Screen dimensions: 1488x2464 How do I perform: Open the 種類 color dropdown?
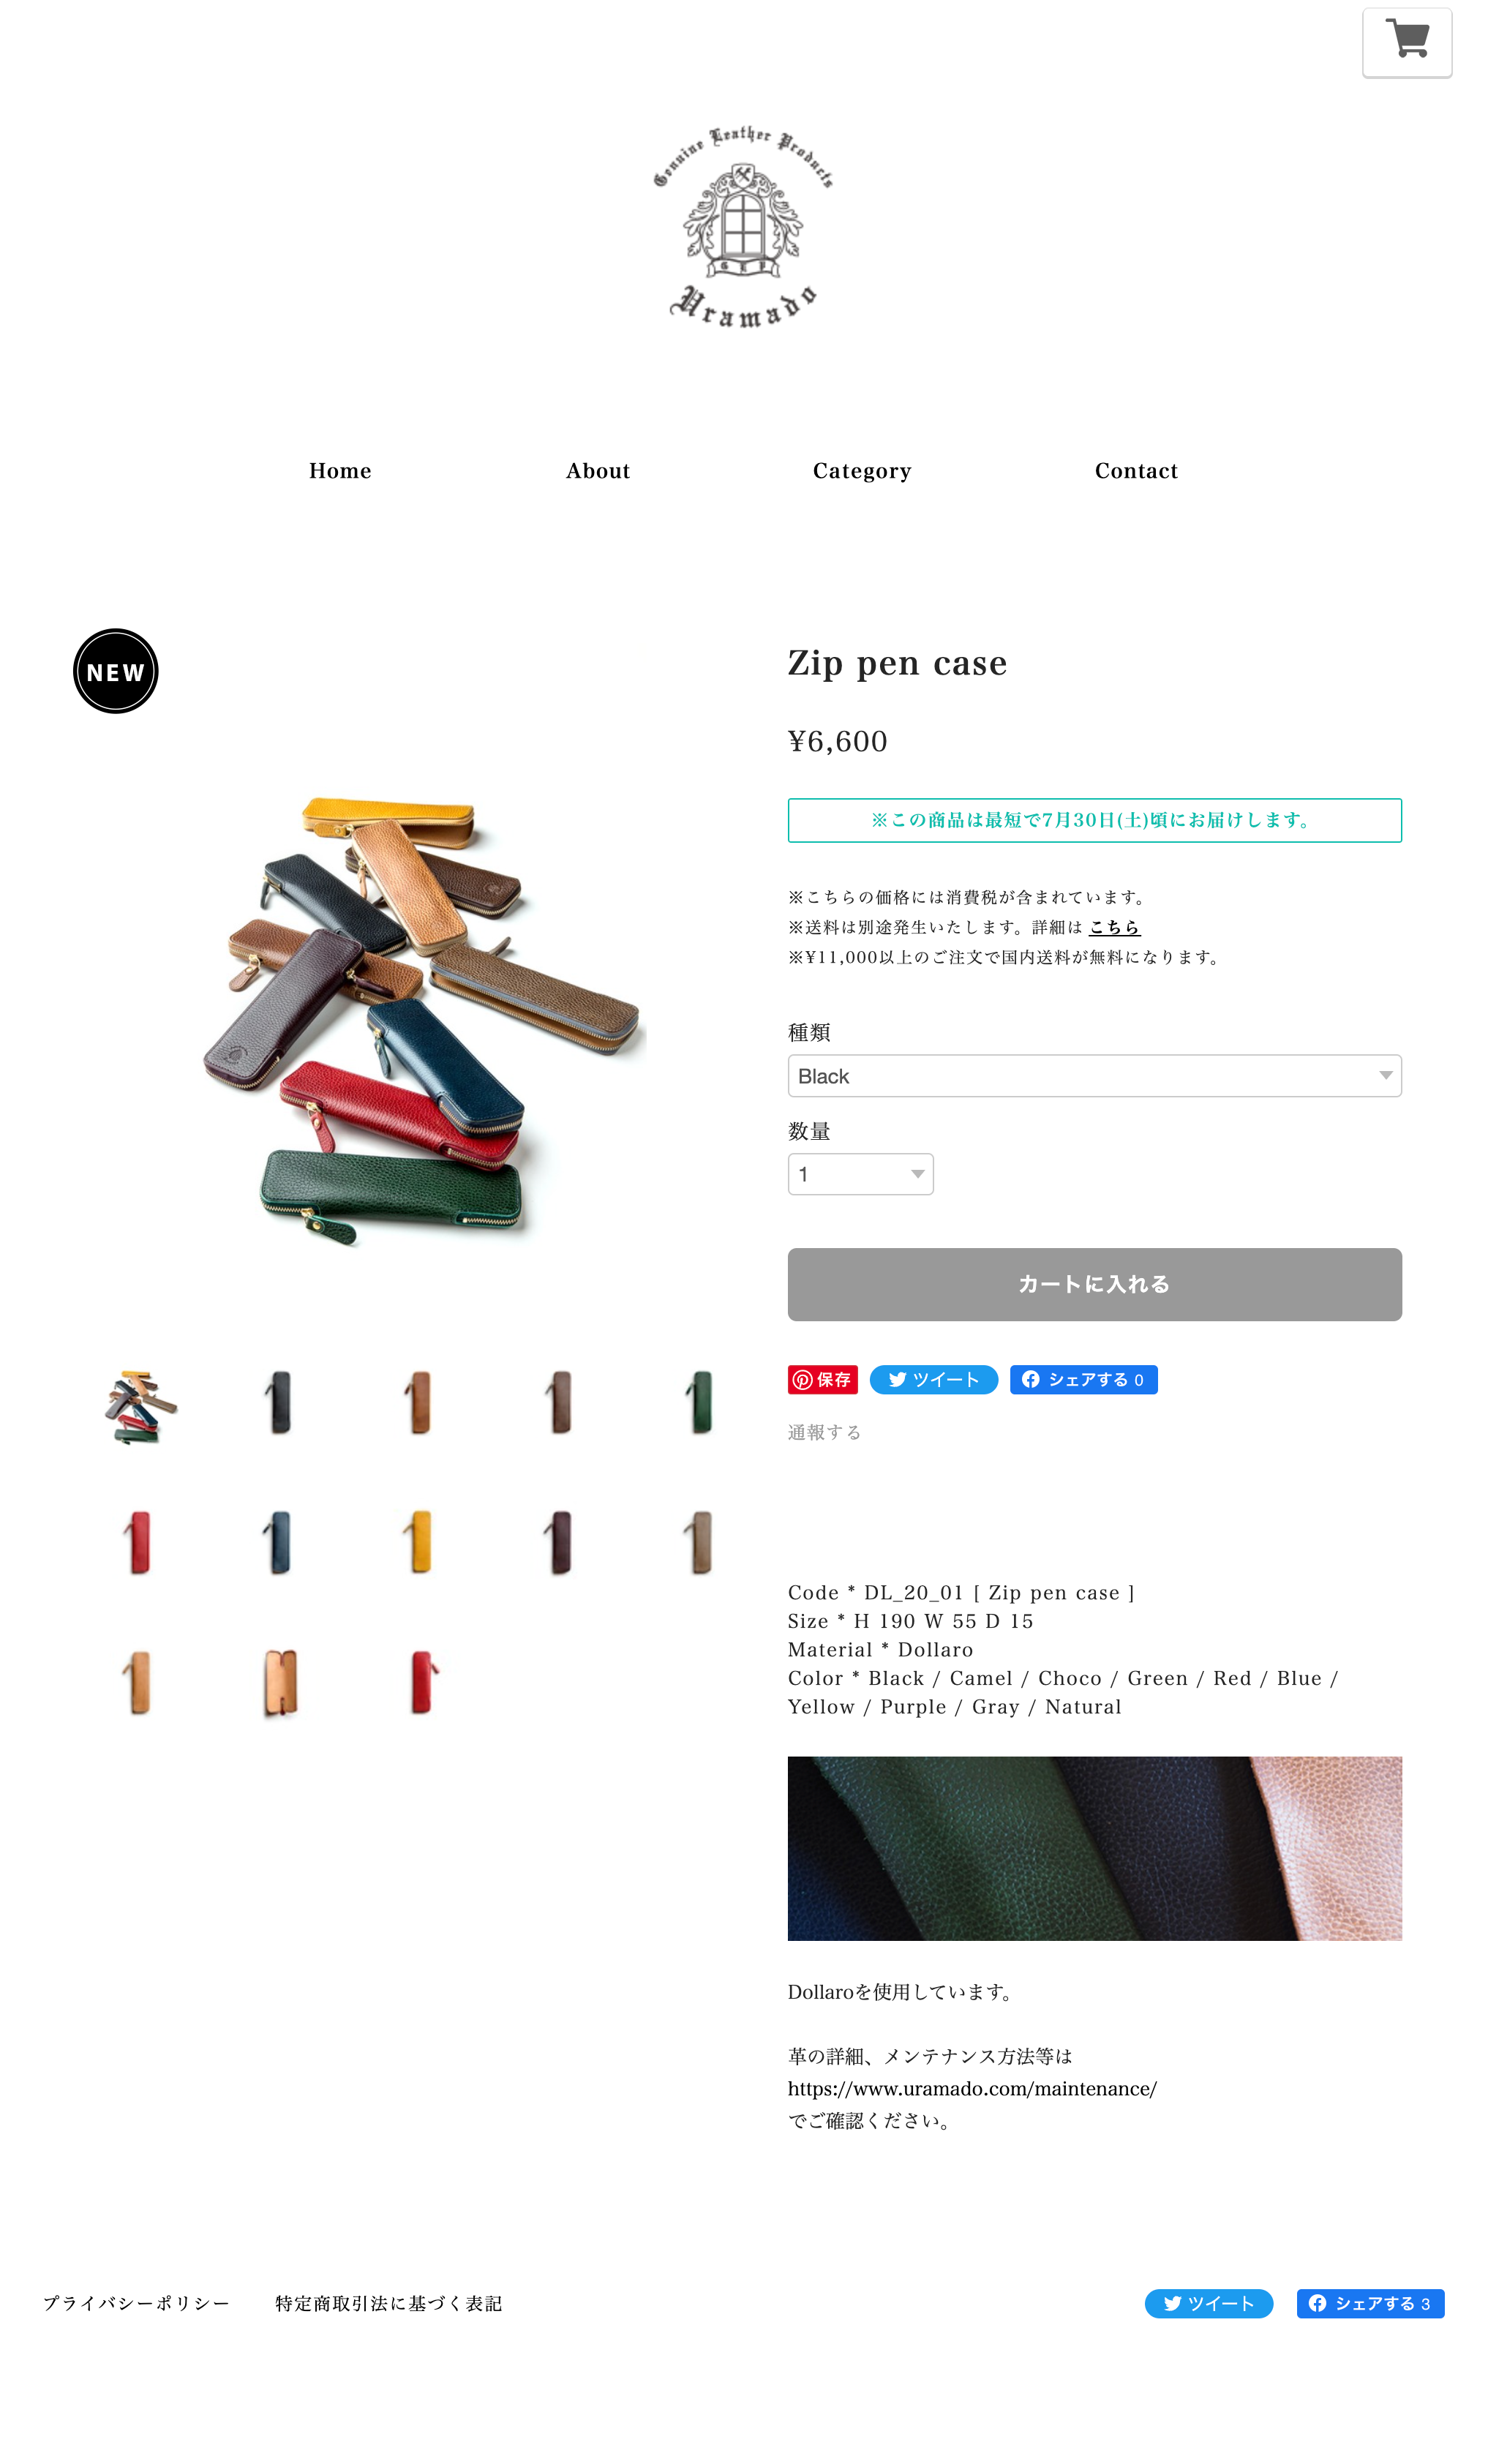(x=1094, y=1076)
